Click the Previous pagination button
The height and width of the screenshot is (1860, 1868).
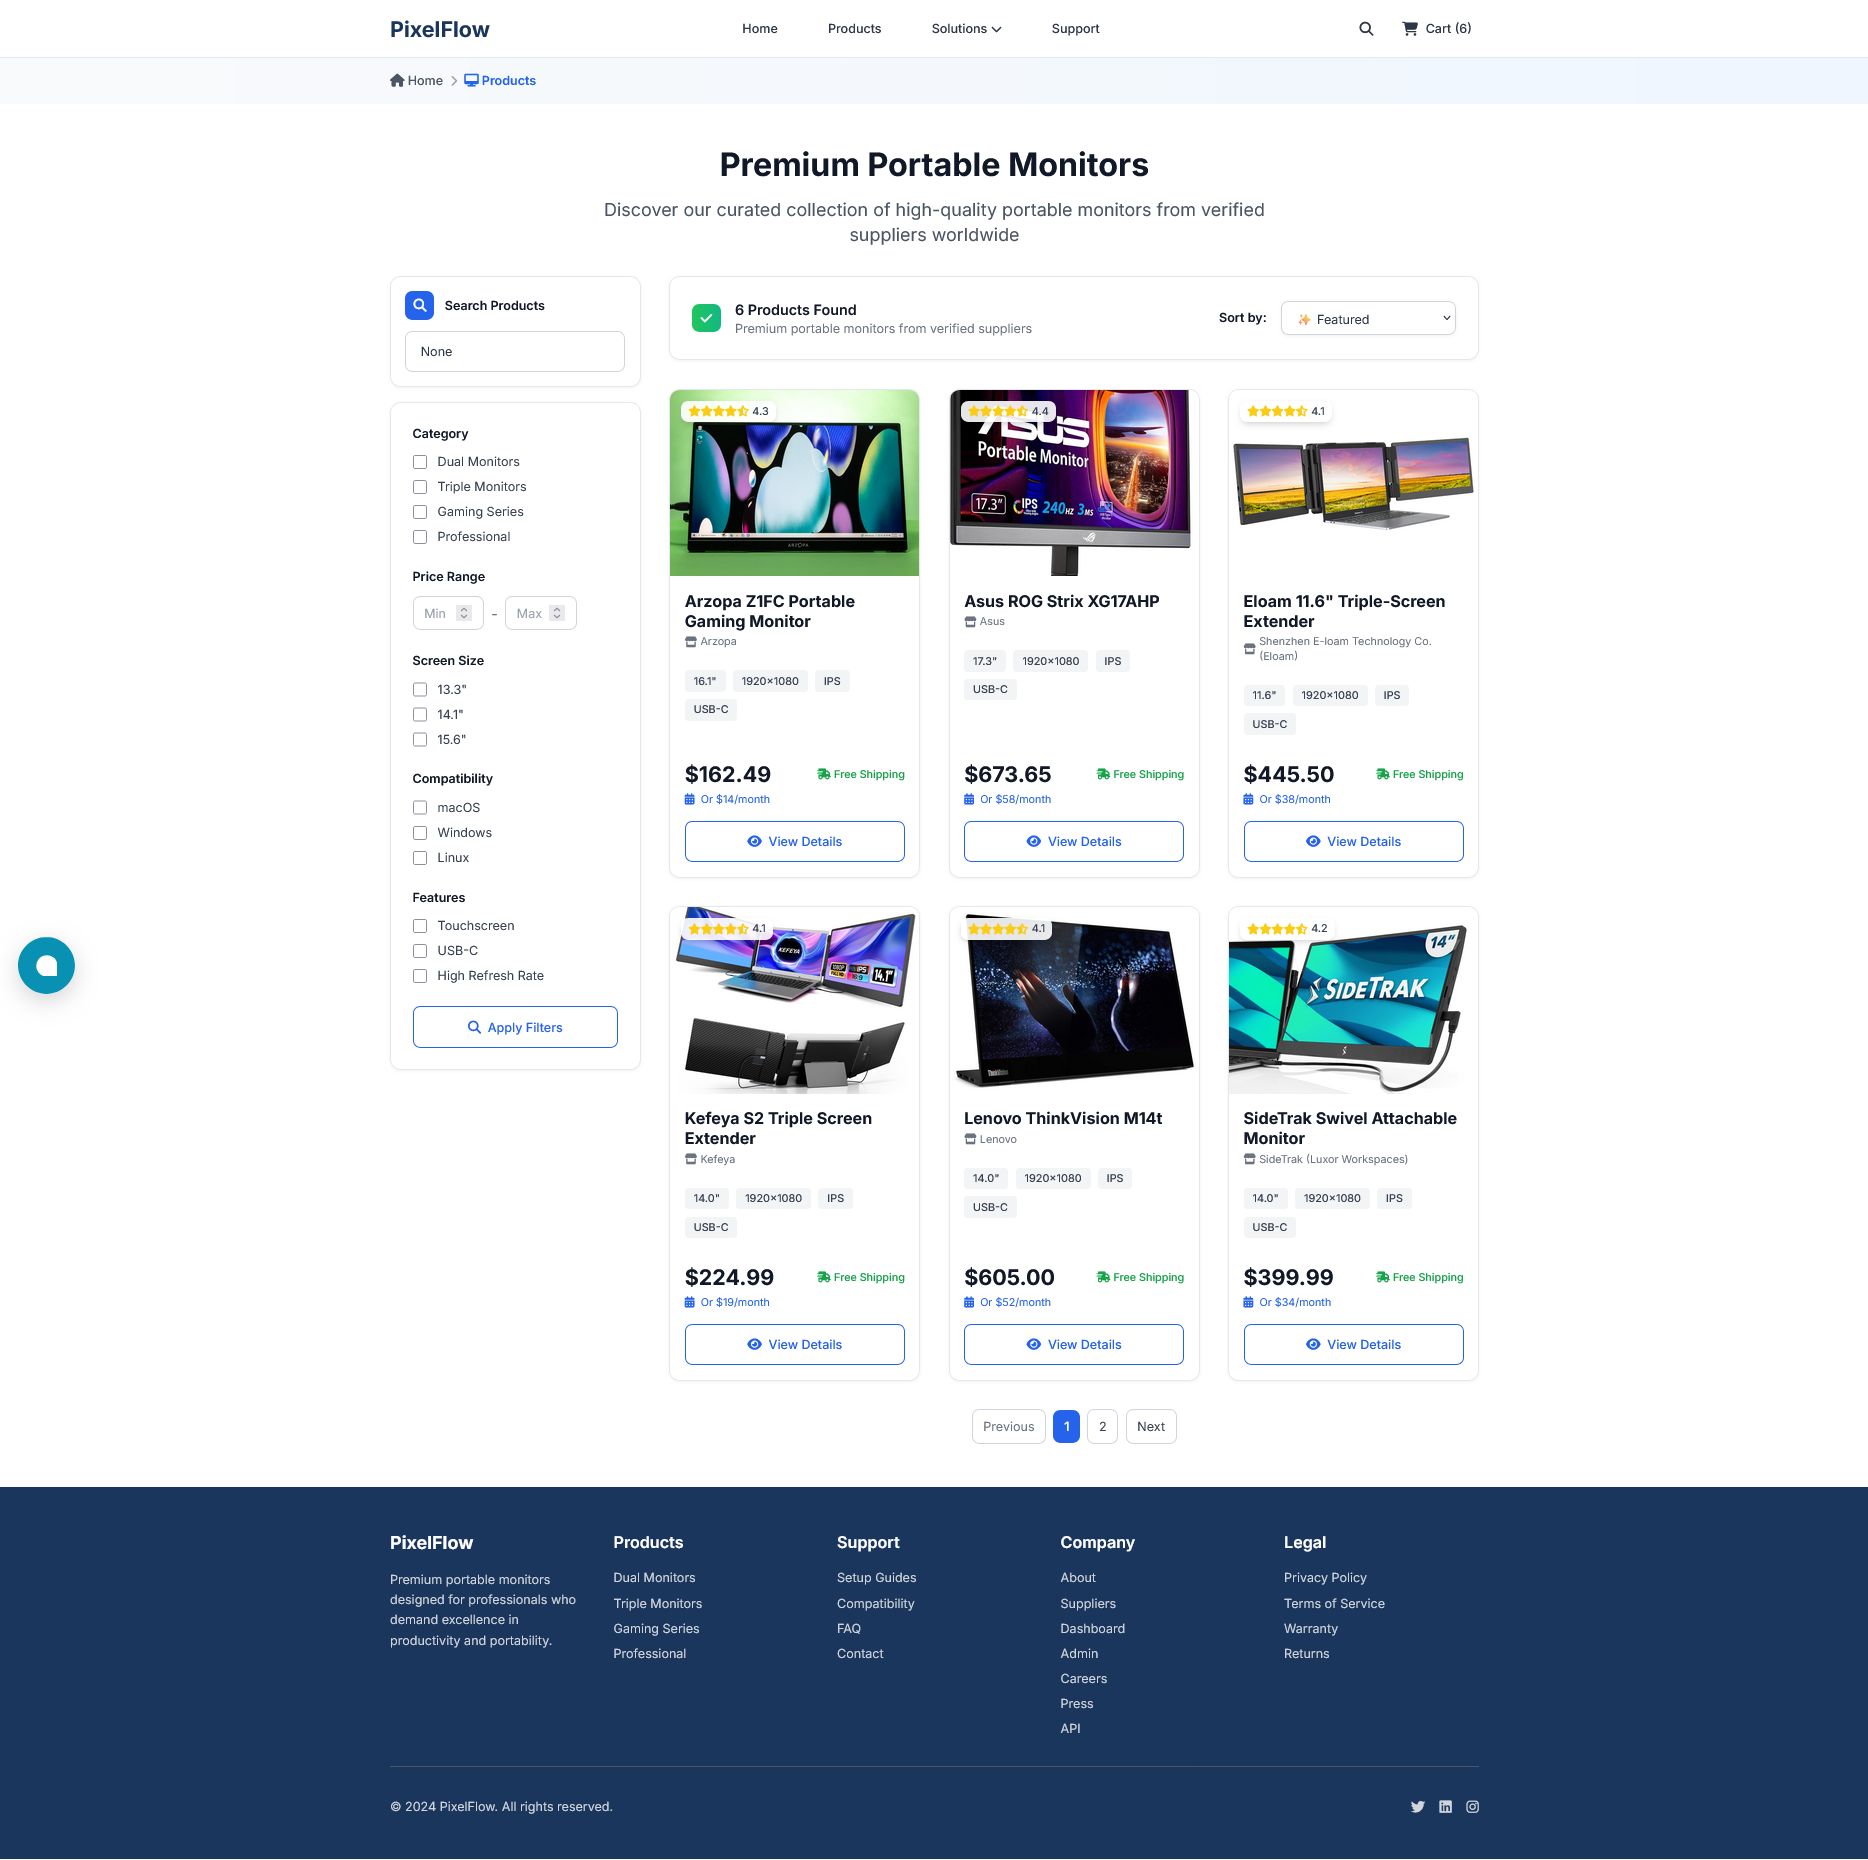pyautogui.click(x=1009, y=1427)
